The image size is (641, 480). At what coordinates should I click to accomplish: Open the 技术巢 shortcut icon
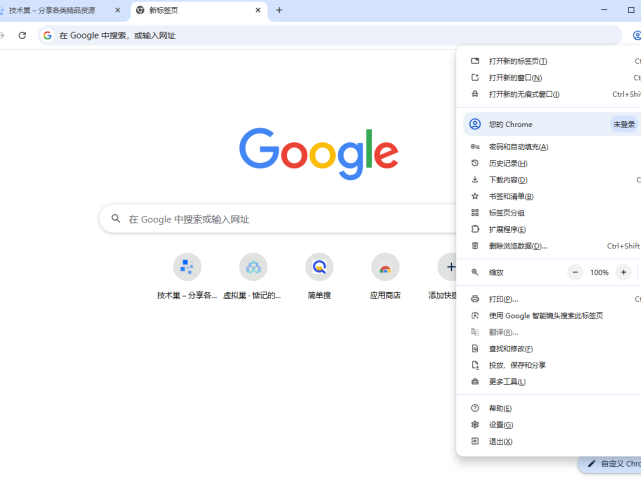pyautogui.click(x=187, y=267)
